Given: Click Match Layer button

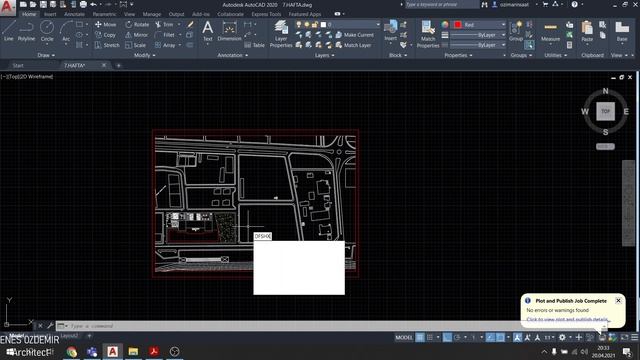Looking at the screenshot, I should click(353, 45).
